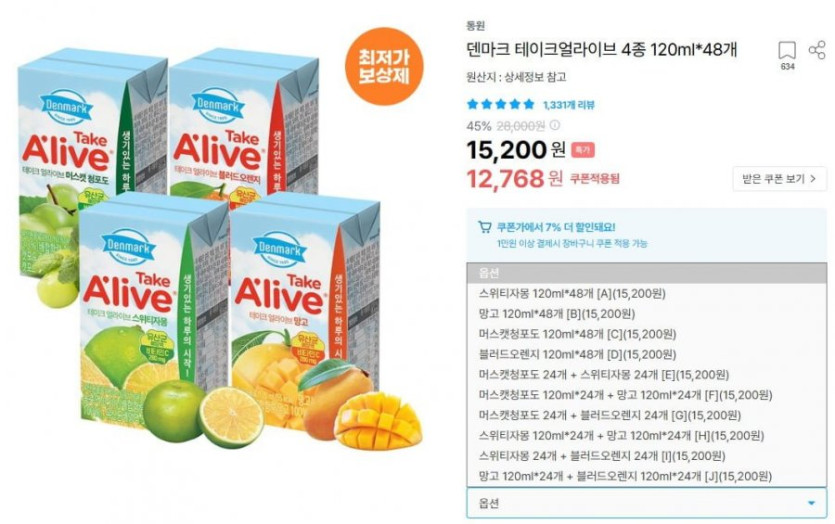Open the 옵션 dropdown arrow
The height and width of the screenshot is (524, 835).
(x=812, y=503)
